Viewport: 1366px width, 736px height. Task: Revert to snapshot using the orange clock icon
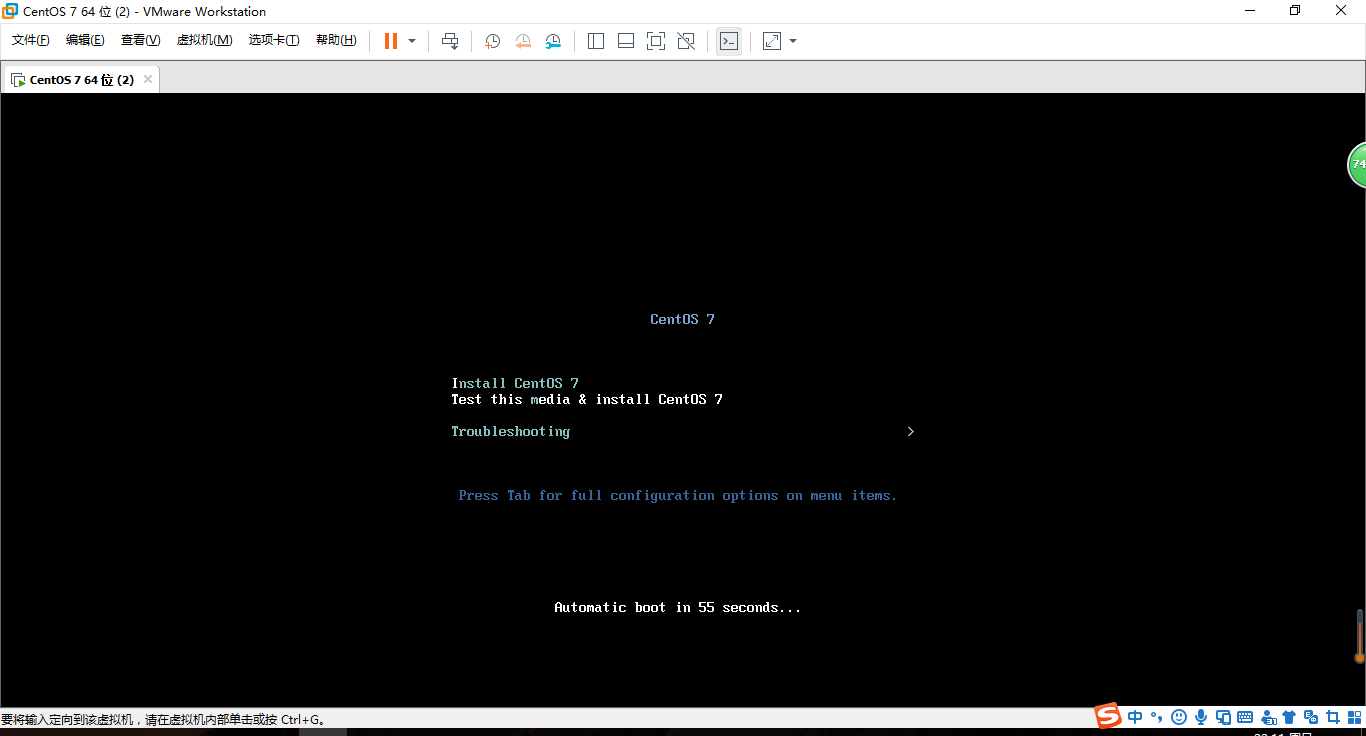coord(523,41)
